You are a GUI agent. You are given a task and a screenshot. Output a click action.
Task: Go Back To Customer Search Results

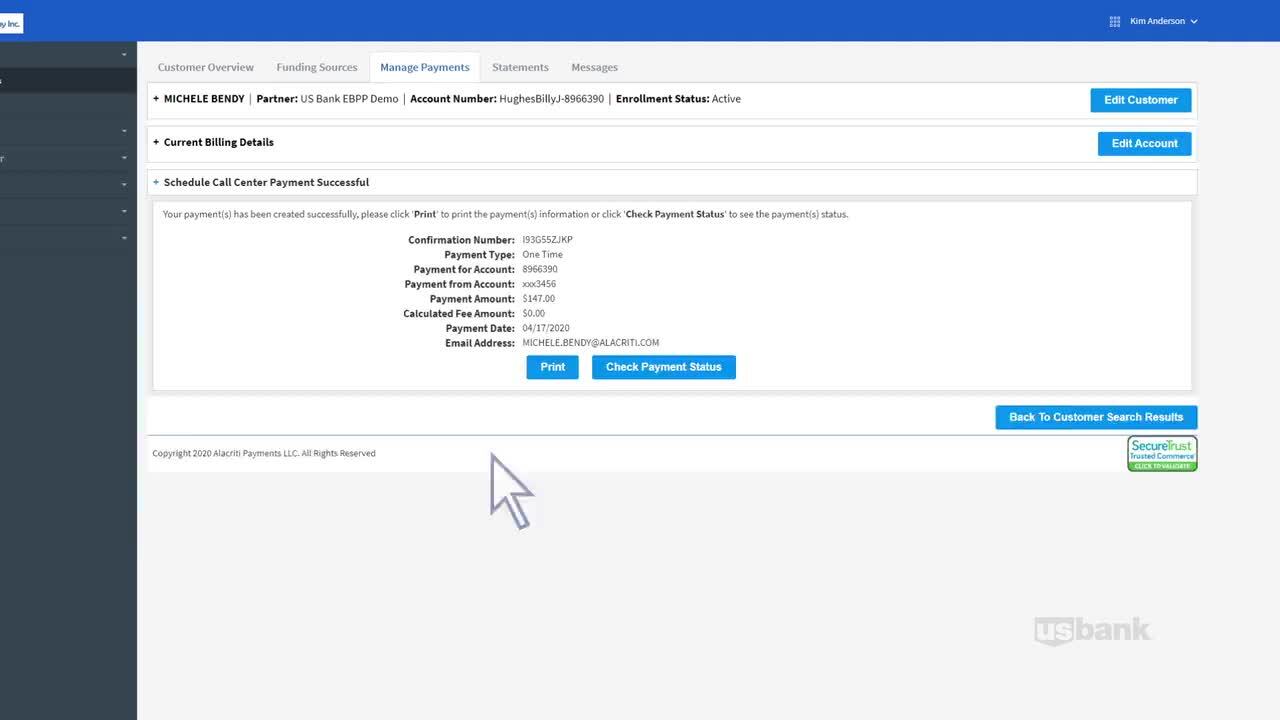click(x=1095, y=417)
